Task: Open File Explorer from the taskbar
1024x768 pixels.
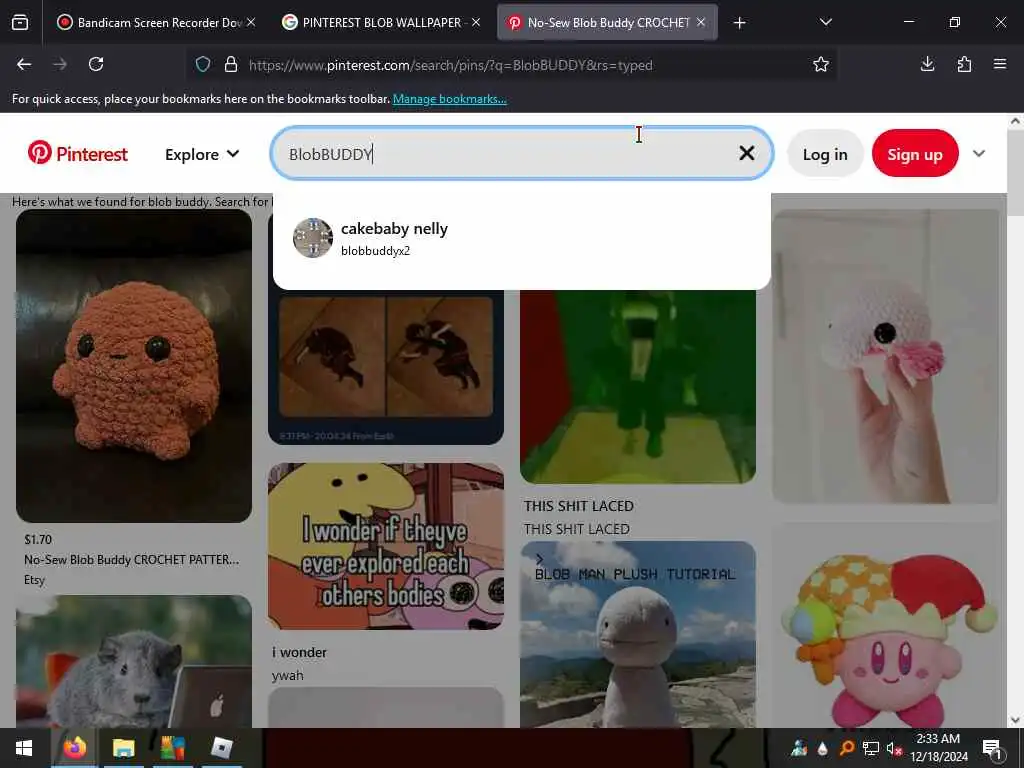Action: (x=123, y=748)
